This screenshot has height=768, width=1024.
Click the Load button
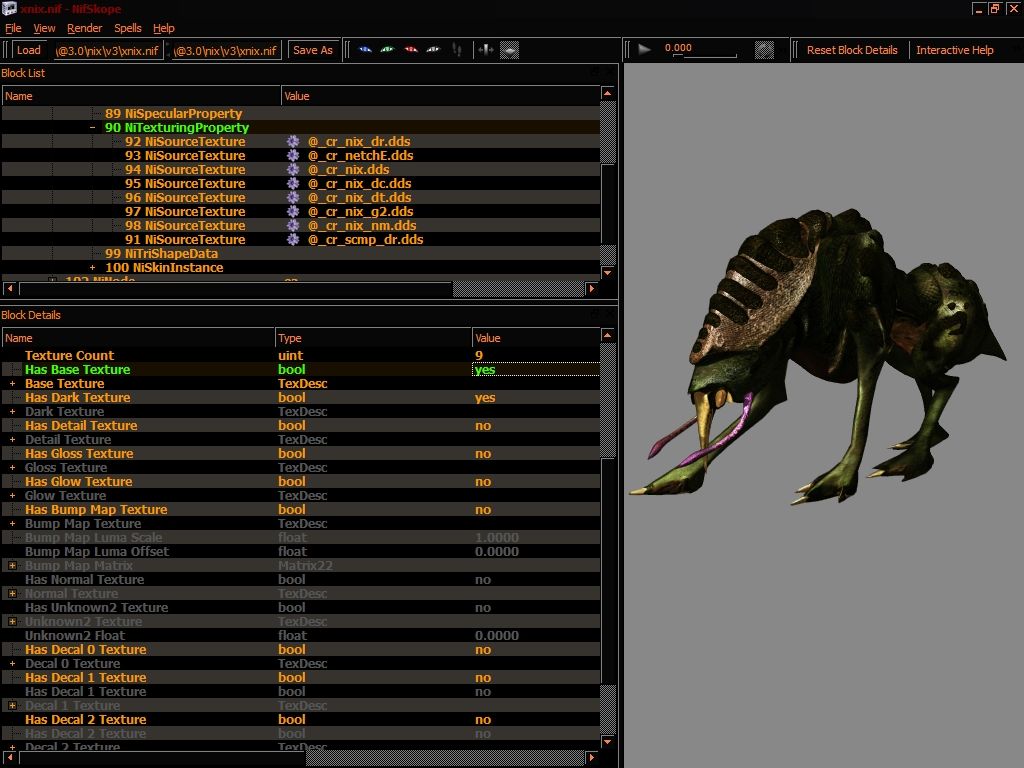pyautogui.click(x=29, y=50)
